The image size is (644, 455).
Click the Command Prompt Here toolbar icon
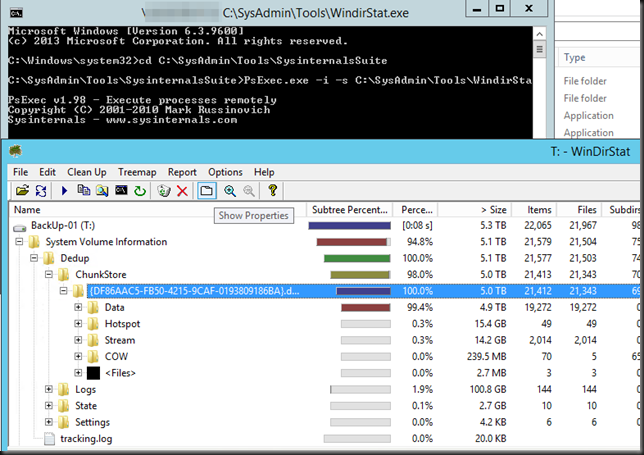121,190
